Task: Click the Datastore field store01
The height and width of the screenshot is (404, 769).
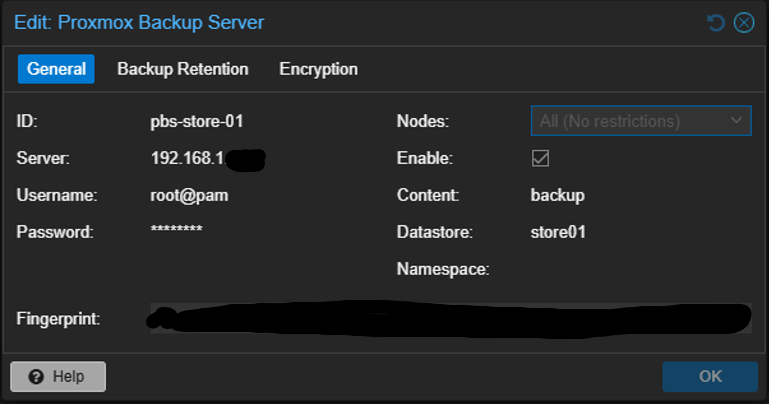Action: pyautogui.click(x=558, y=232)
